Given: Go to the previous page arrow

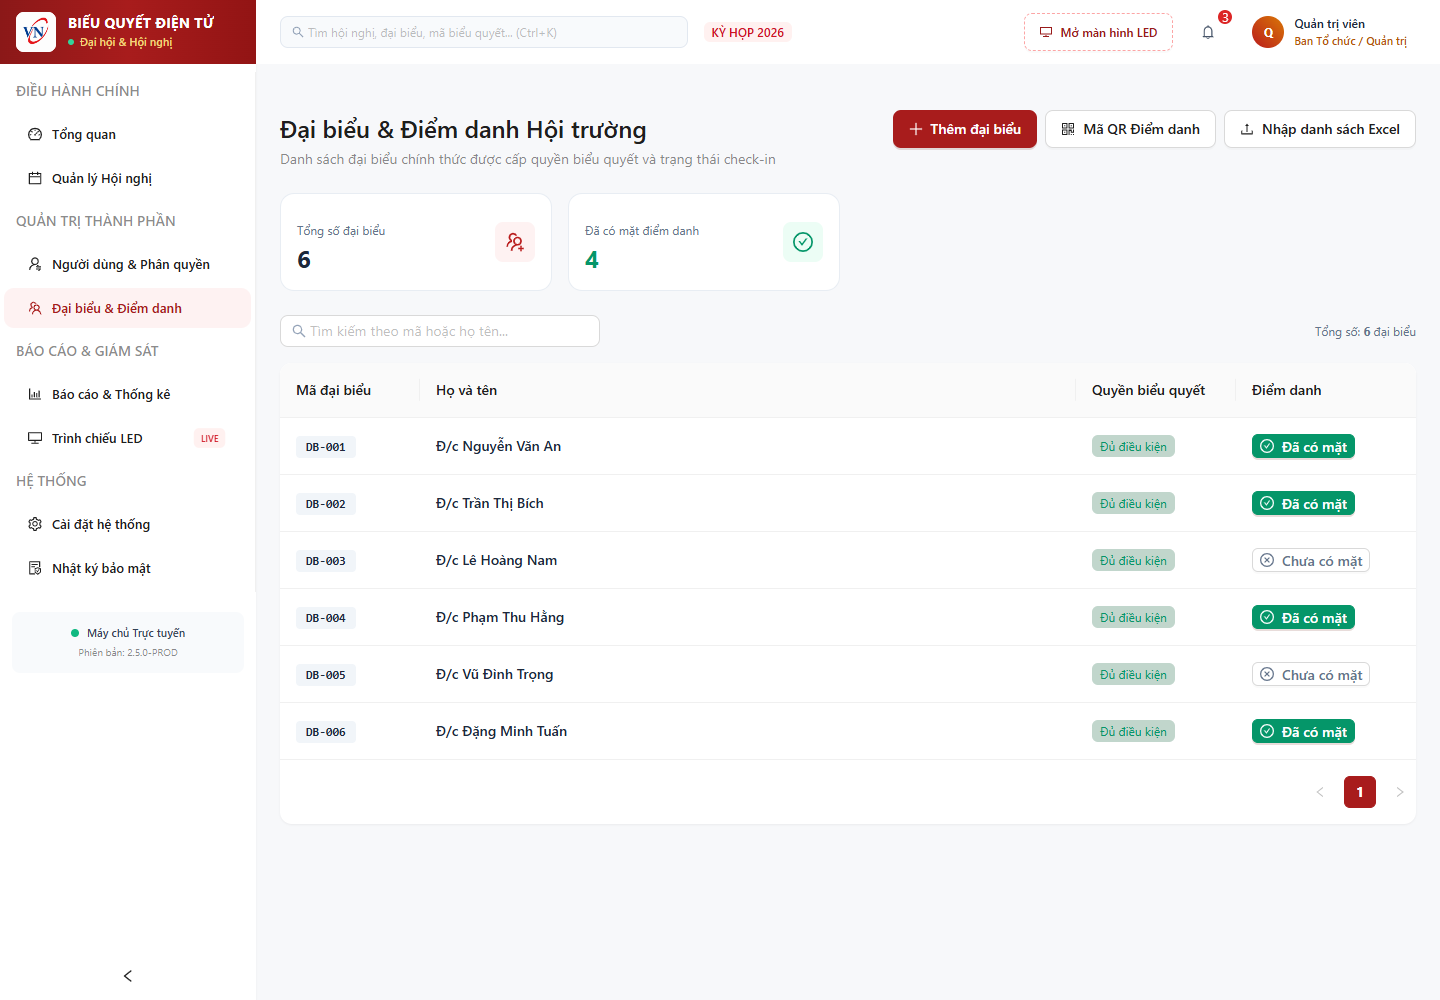Looking at the screenshot, I should pyautogui.click(x=1320, y=792).
